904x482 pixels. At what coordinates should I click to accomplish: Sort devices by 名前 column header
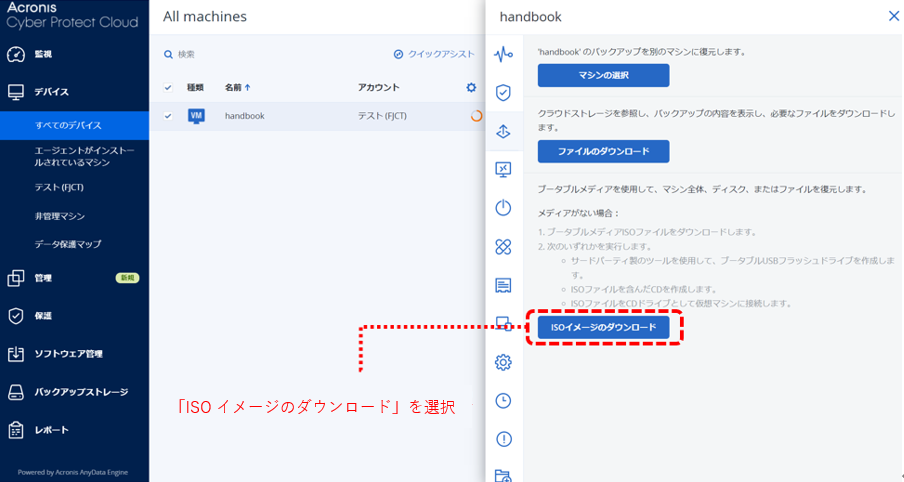point(237,88)
